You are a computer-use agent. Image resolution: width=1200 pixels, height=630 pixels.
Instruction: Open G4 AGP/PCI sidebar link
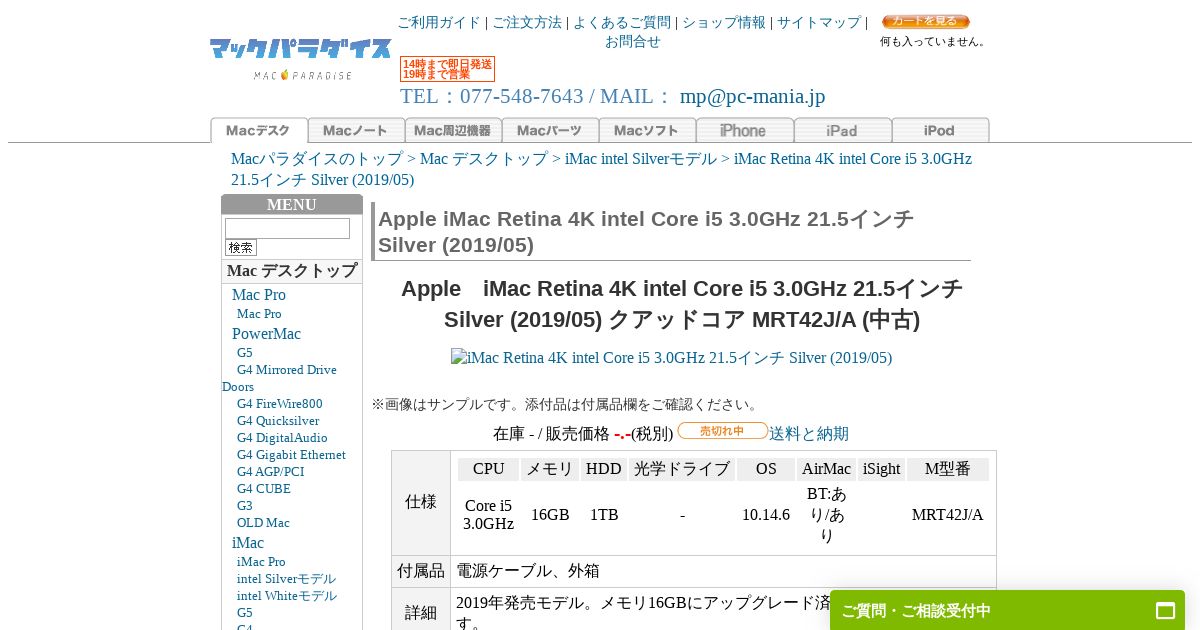(x=270, y=471)
